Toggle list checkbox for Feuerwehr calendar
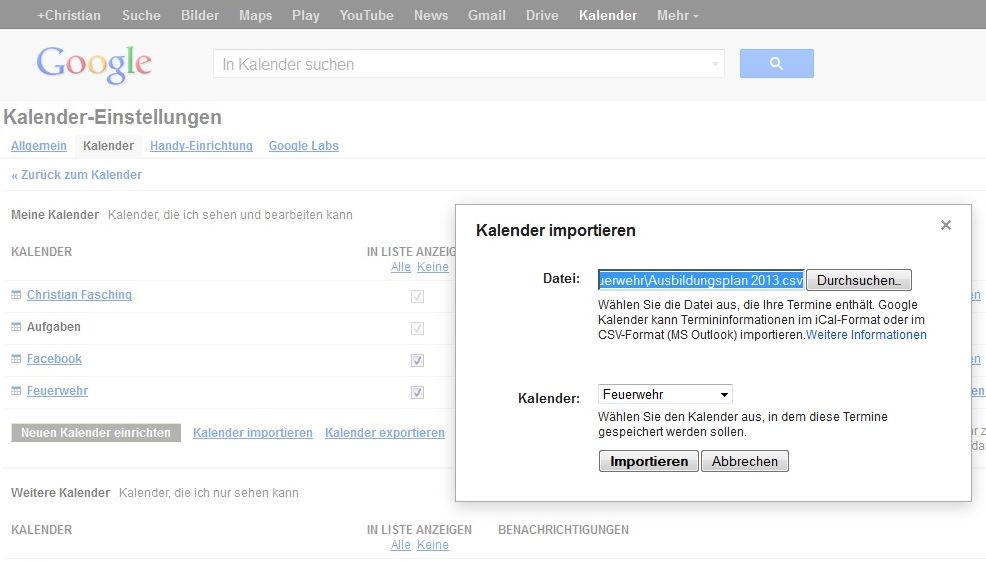Image resolution: width=986 pixels, height=561 pixels. coord(417,392)
